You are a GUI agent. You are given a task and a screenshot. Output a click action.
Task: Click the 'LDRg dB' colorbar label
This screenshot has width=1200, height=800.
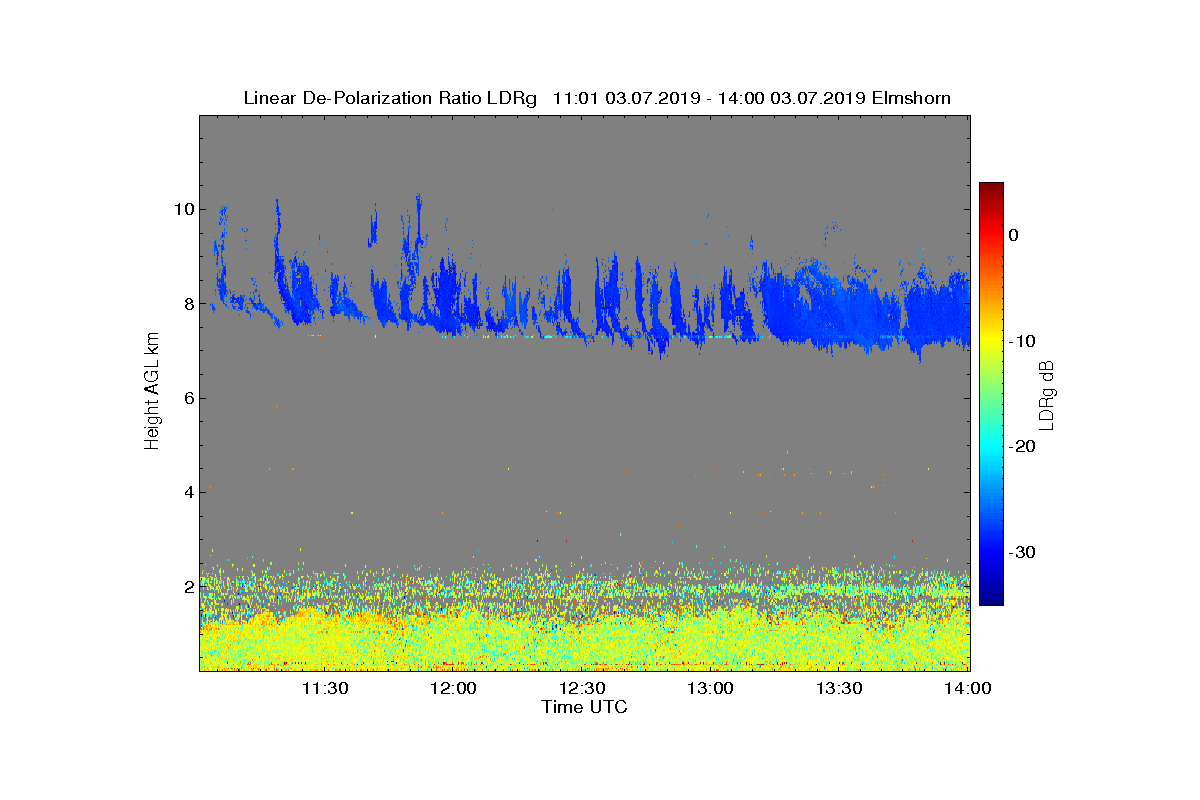point(1047,394)
